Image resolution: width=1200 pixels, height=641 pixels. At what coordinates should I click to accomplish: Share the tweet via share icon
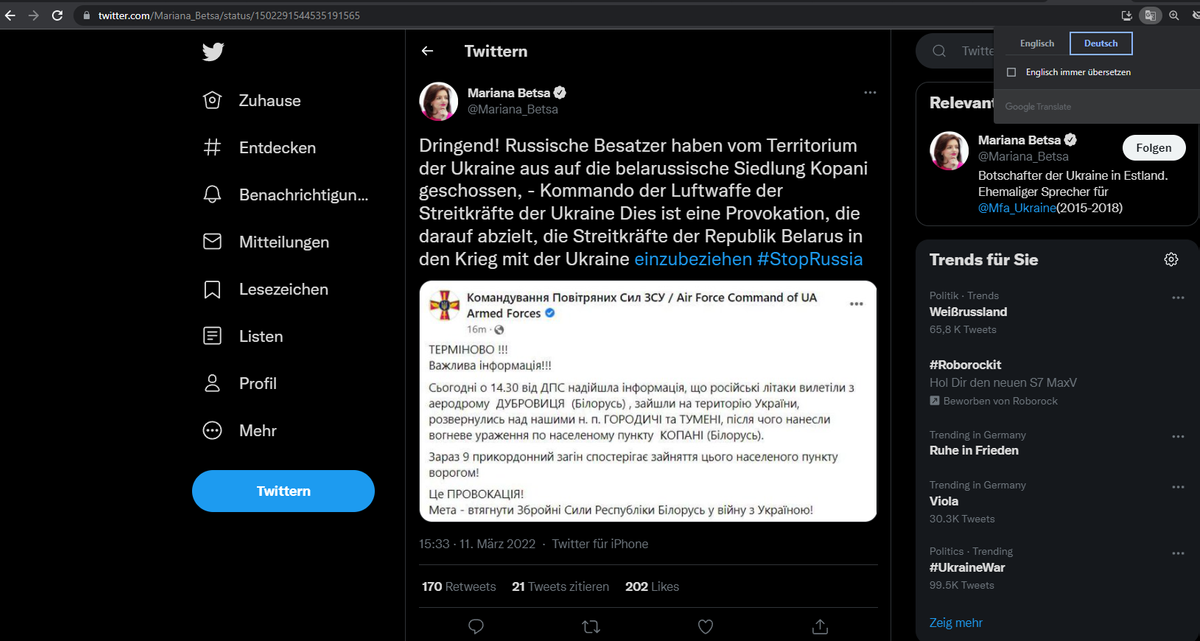point(820,627)
